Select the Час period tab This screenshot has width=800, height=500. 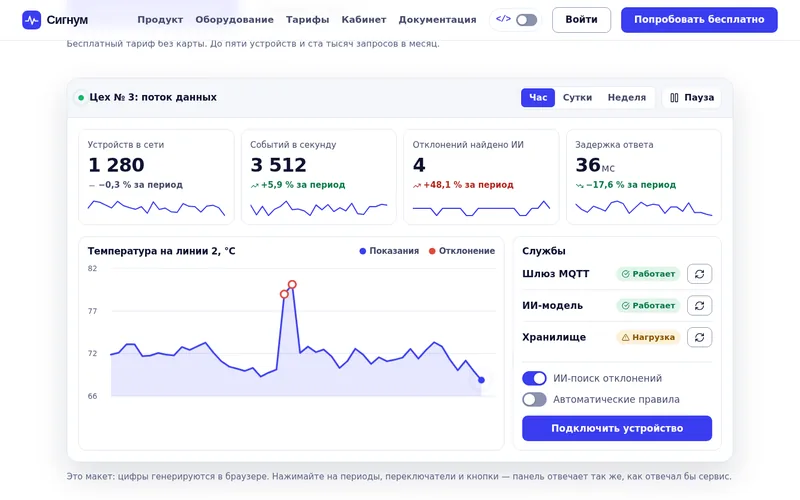coord(538,97)
